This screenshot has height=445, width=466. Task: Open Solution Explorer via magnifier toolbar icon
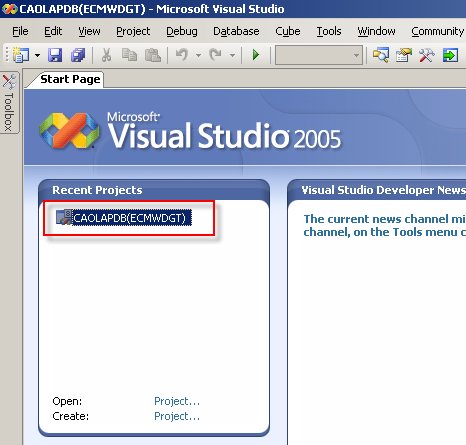point(381,55)
